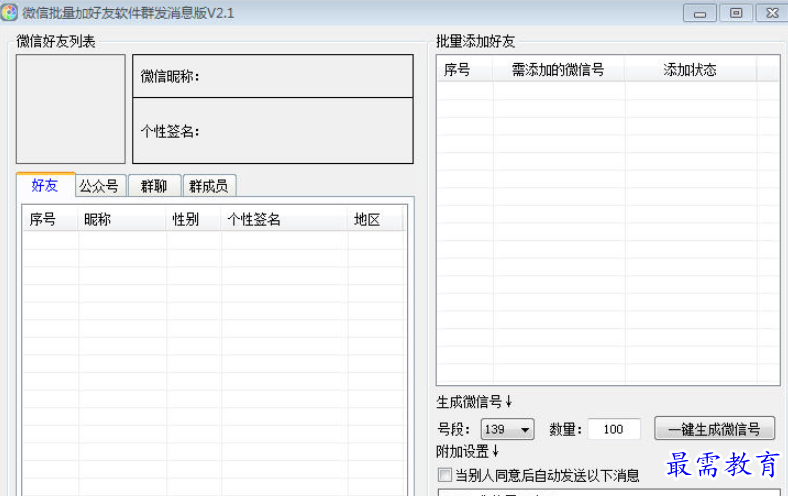The image size is (788, 496).
Task: Open the 公众号 tab
Action: pos(101,186)
